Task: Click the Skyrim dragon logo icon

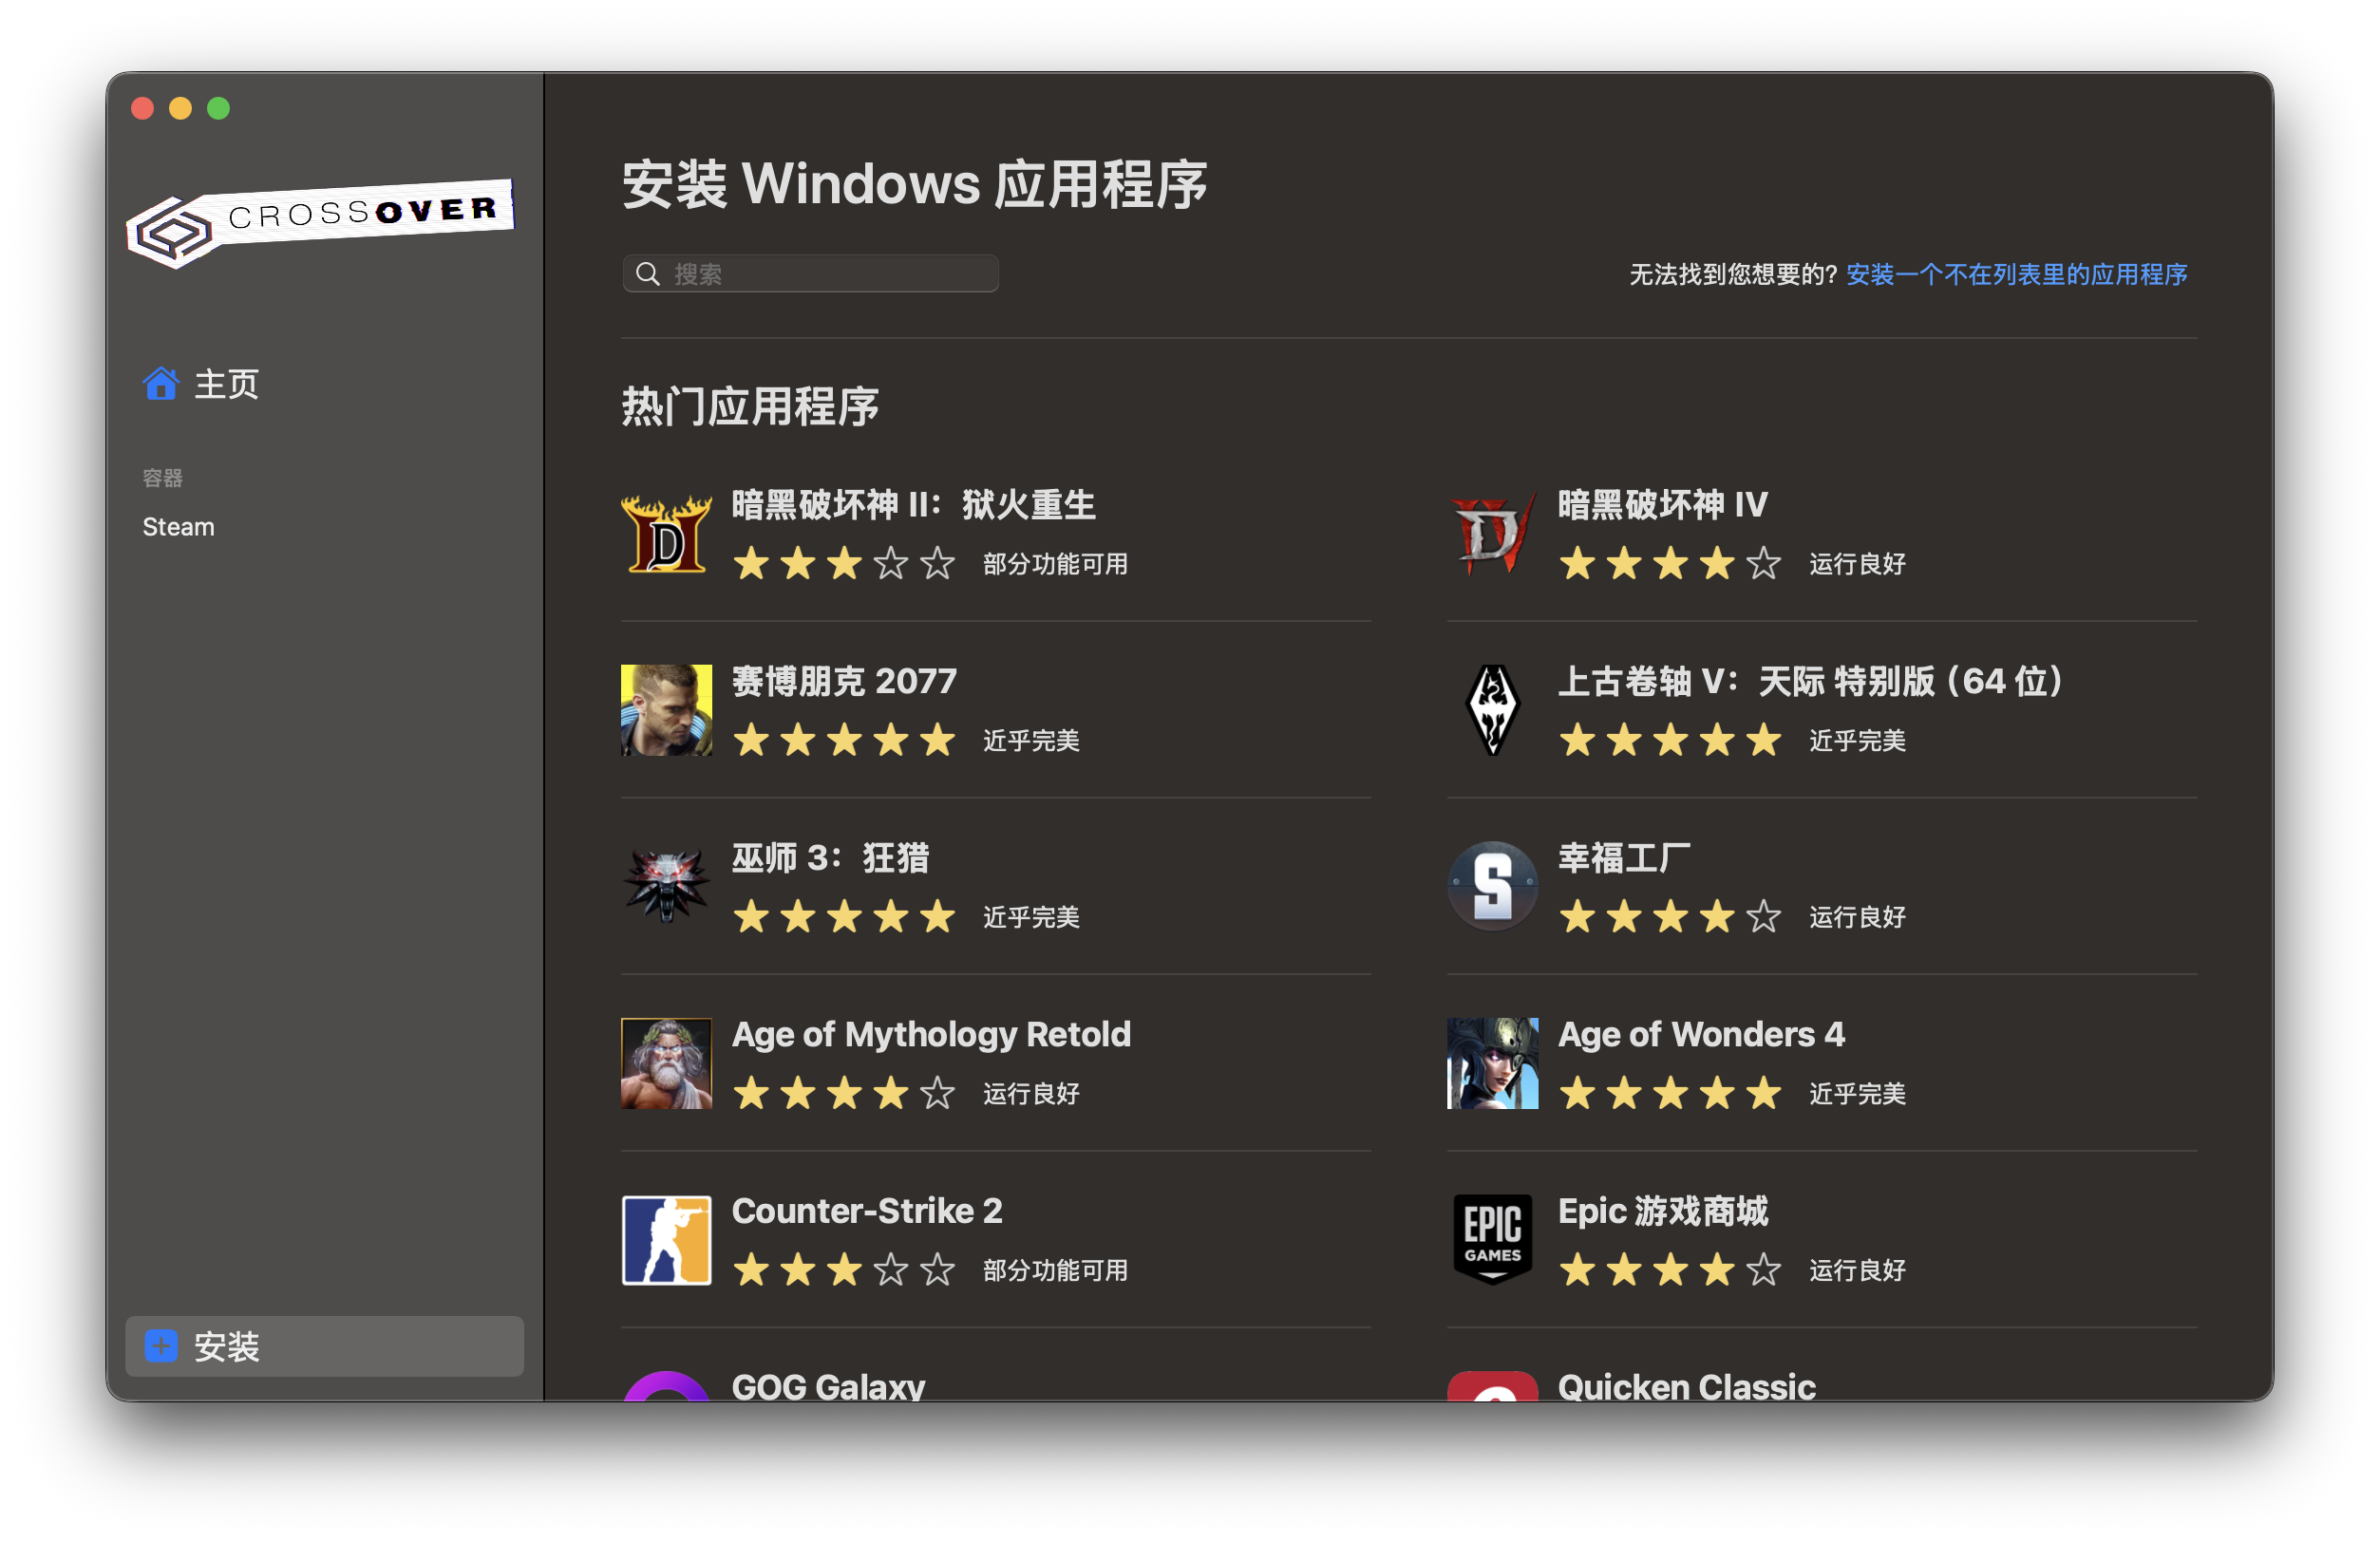Action: [x=1492, y=710]
